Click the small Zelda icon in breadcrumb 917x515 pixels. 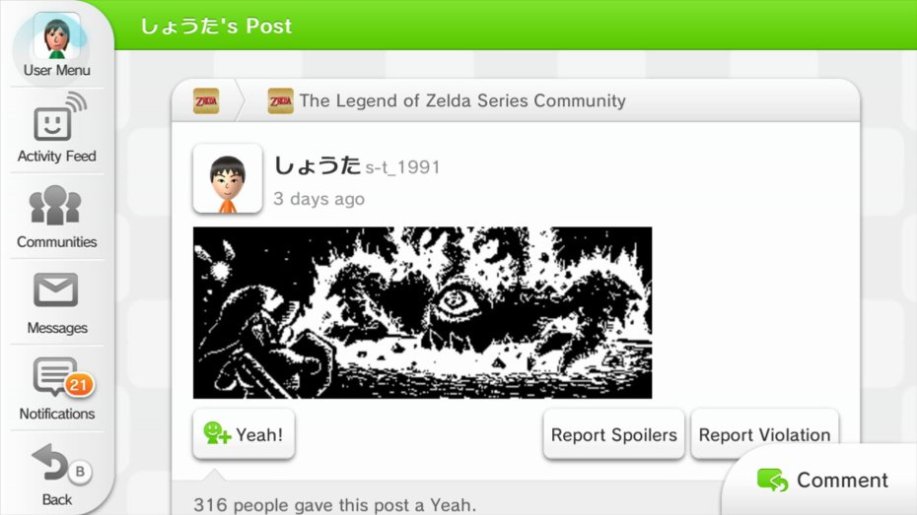206,101
